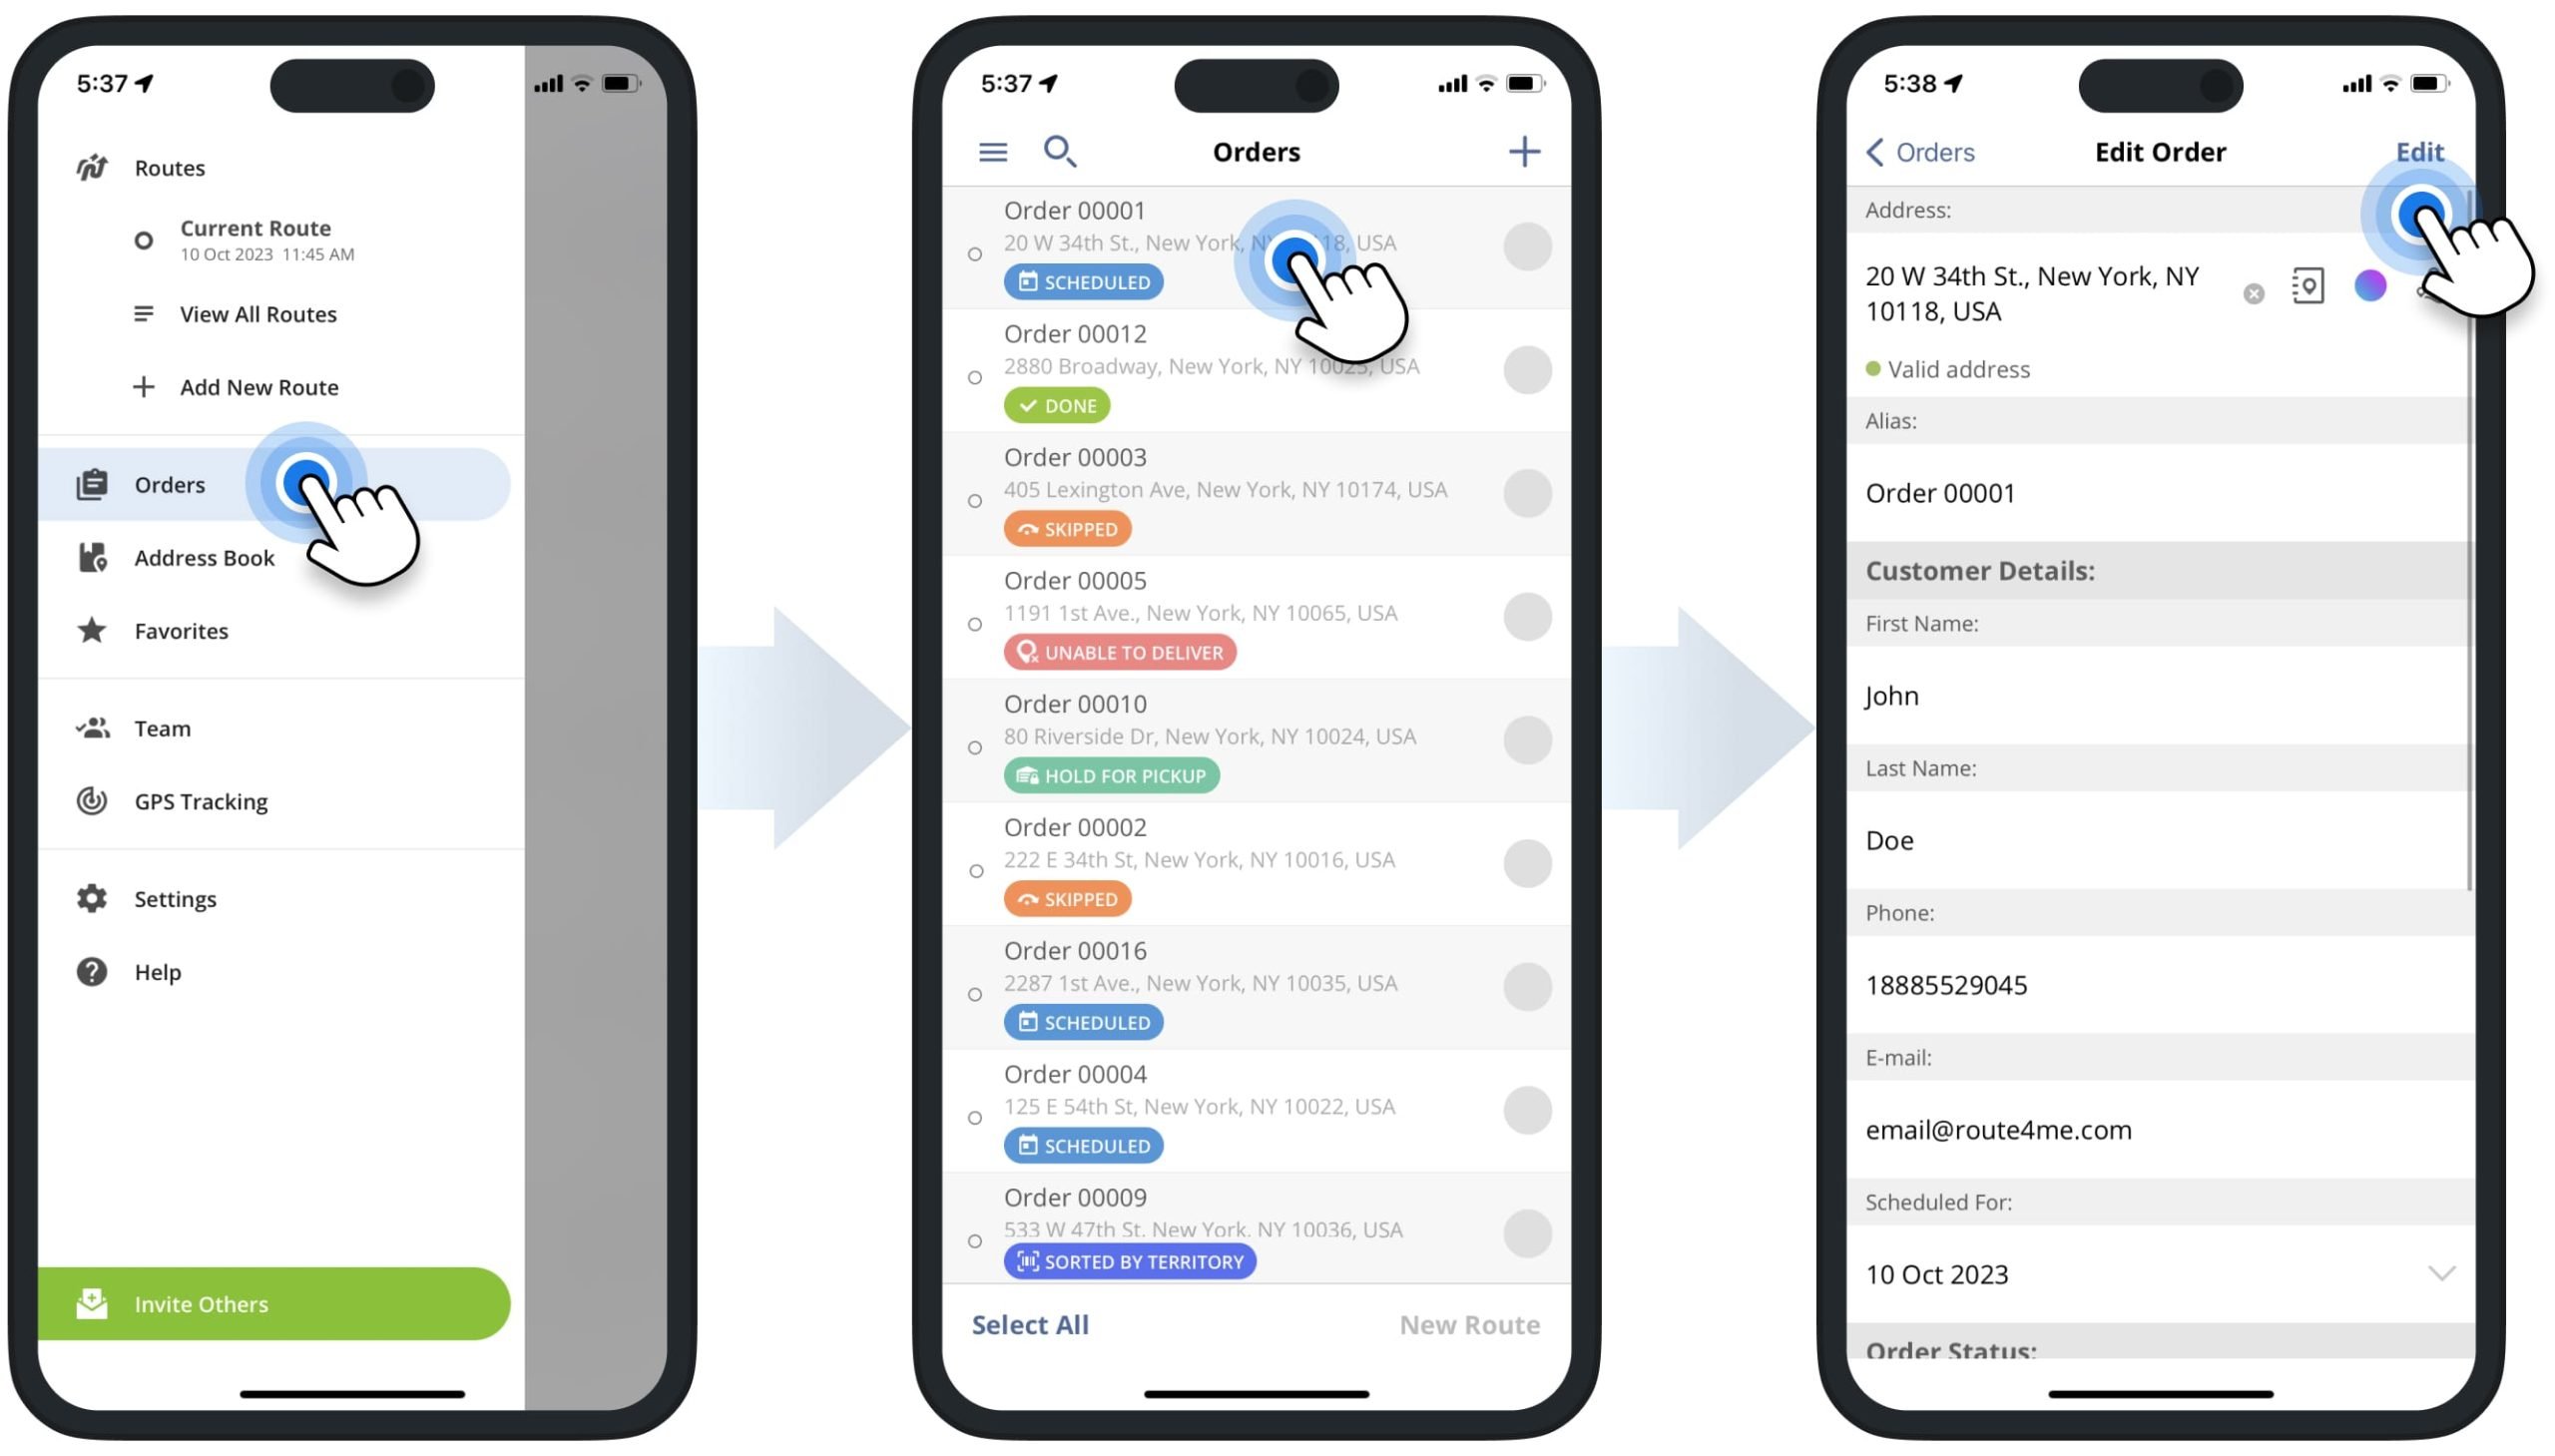This screenshot has height=1456, width=2555.
Task: Tap the Routes icon in sidebar
Action: [x=91, y=167]
